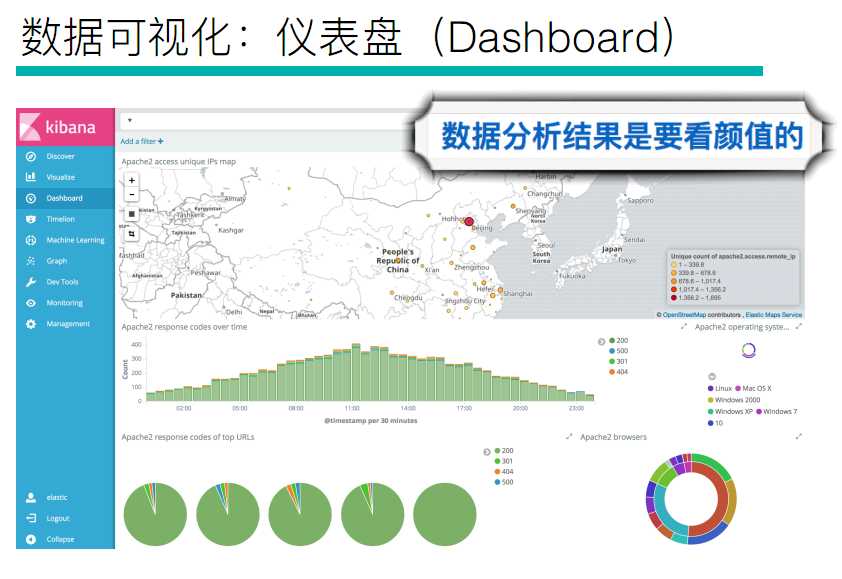Click the Apache2 browsers donut chart
The width and height of the screenshot is (842, 579).
(692, 499)
